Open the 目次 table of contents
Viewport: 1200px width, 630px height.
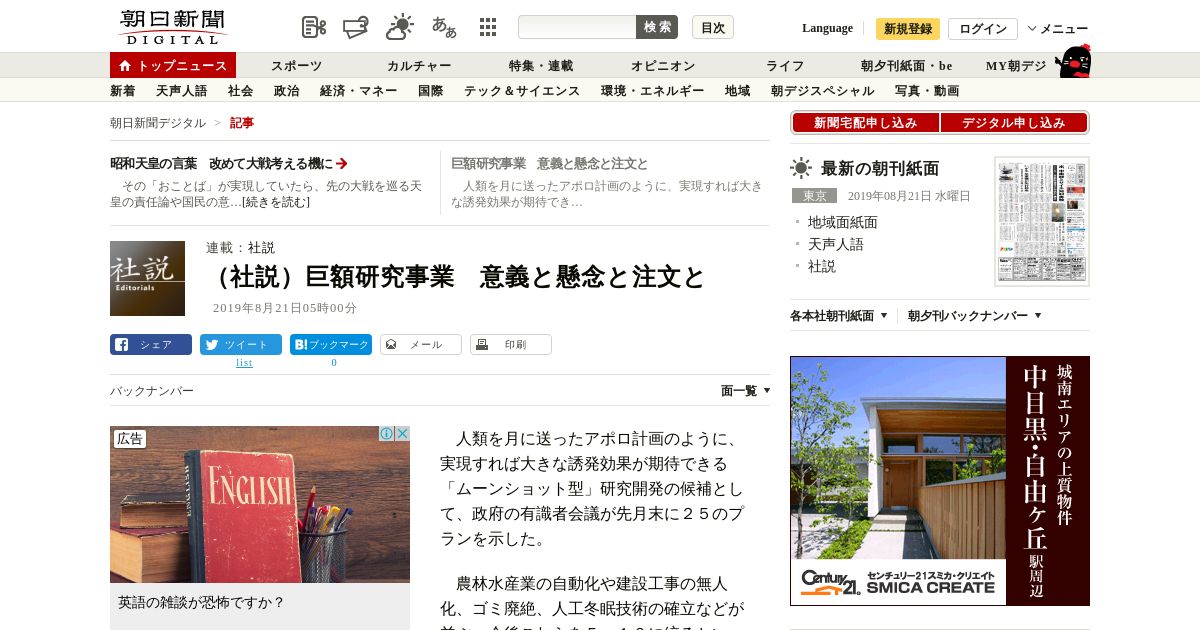pos(713,27)
